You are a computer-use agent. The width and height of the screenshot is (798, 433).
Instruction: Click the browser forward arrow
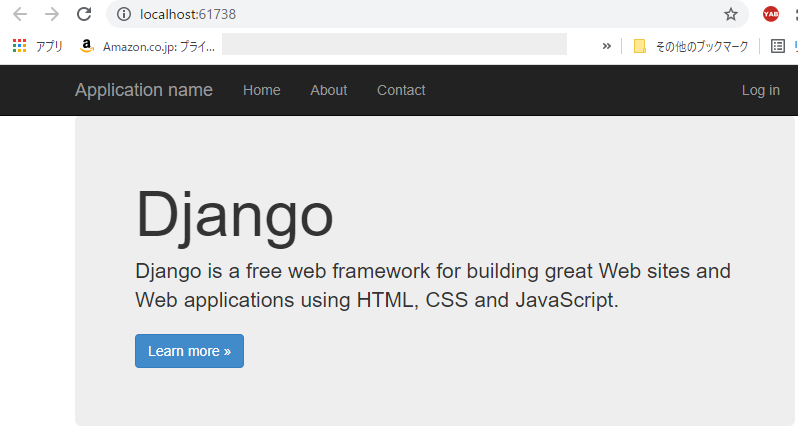(x=52, y=14)
